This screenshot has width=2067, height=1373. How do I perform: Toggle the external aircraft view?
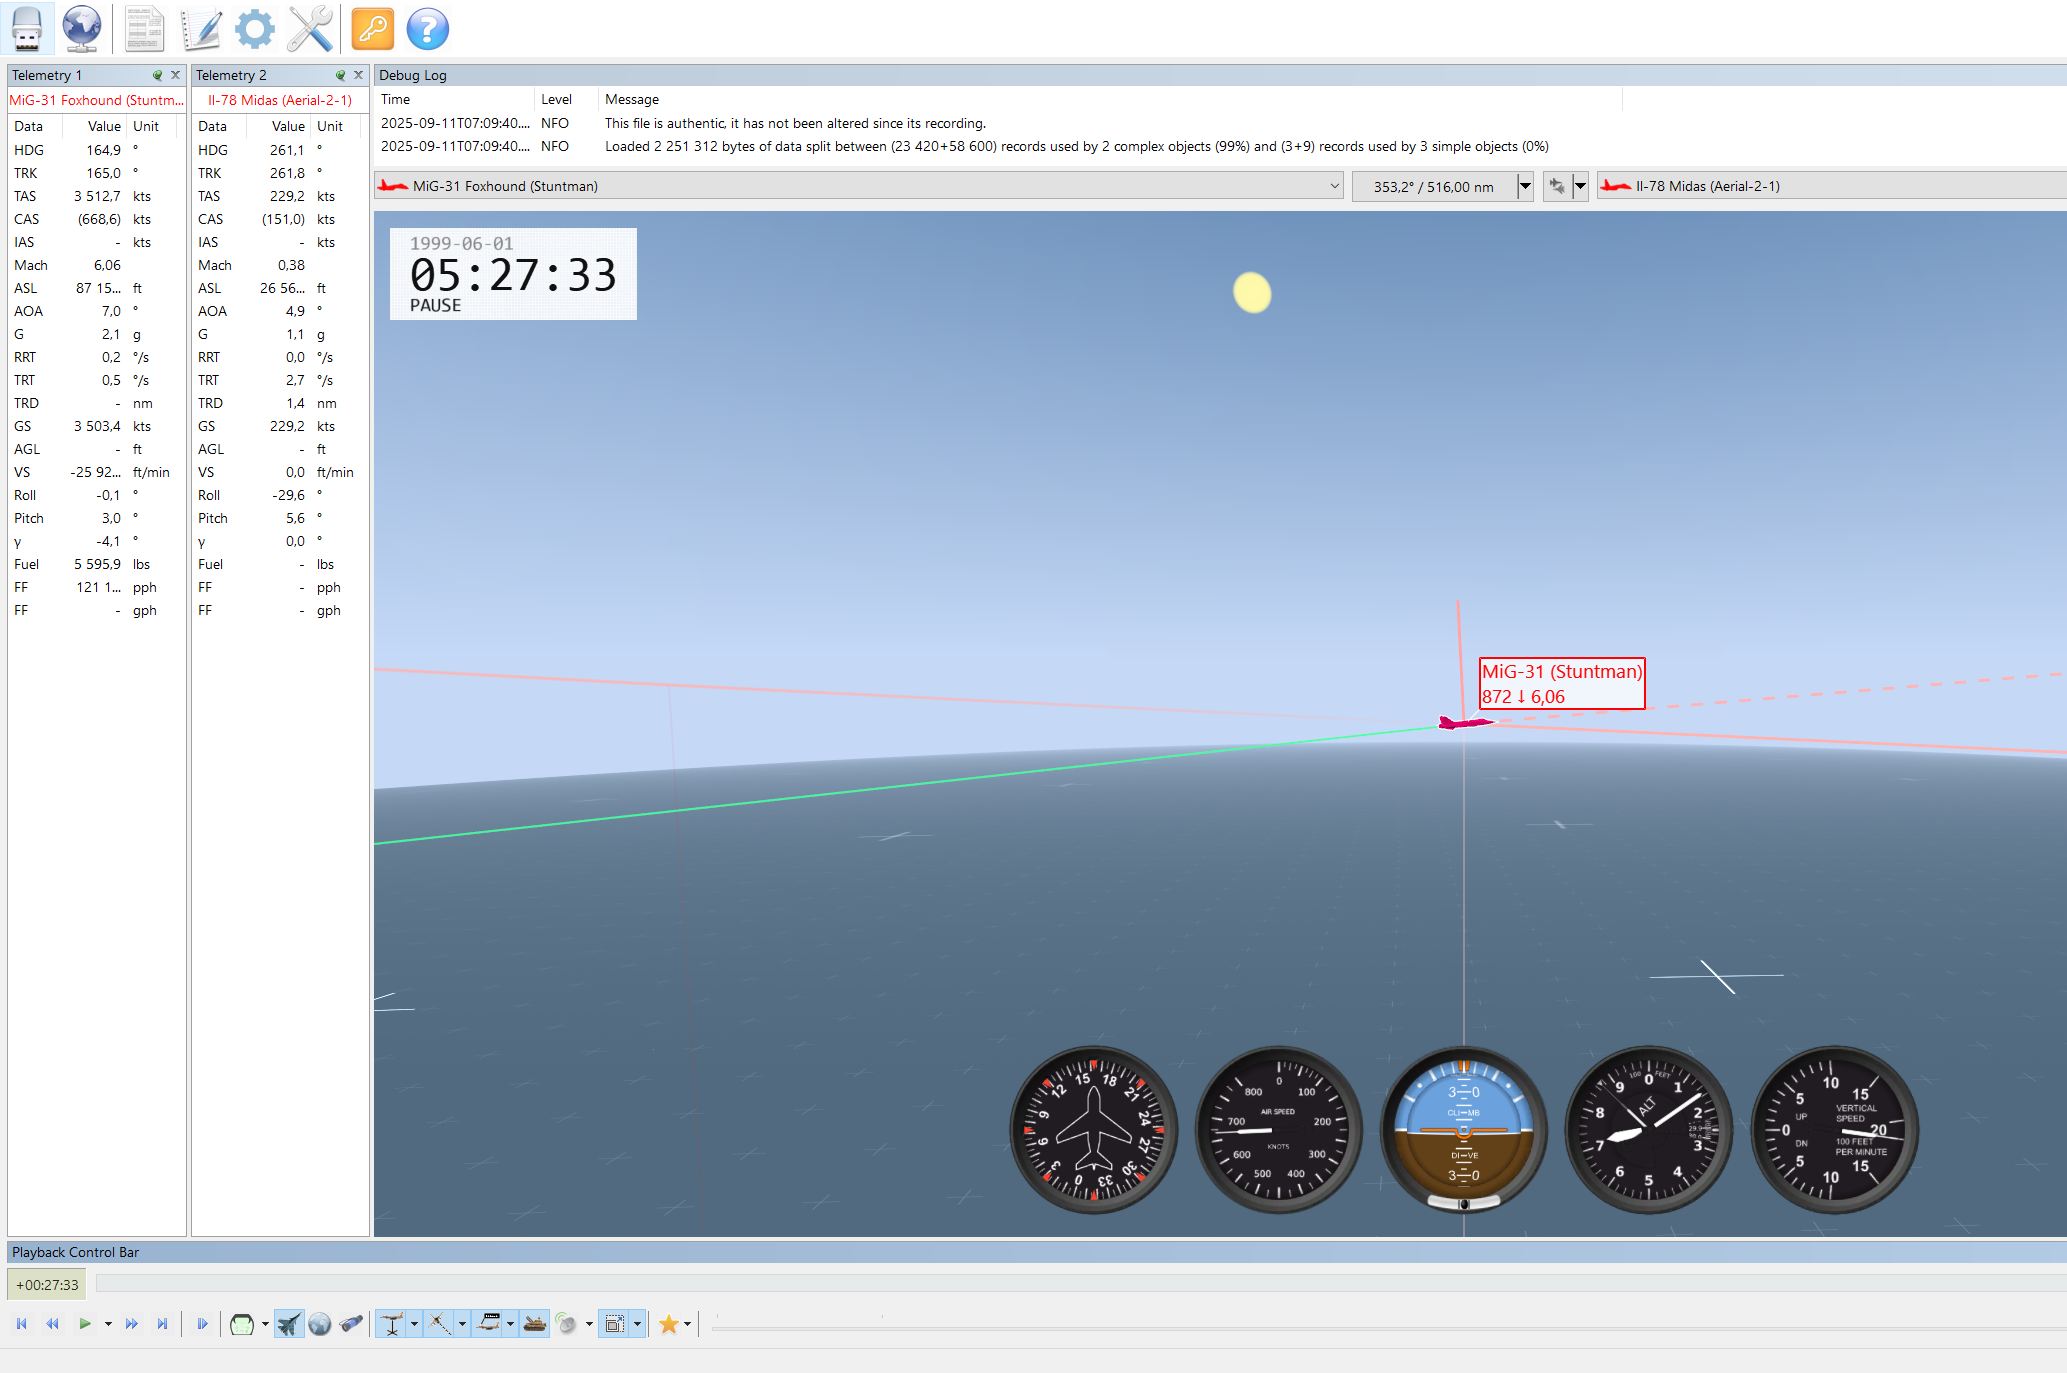pyautogui.click(x=288, y=1324)
